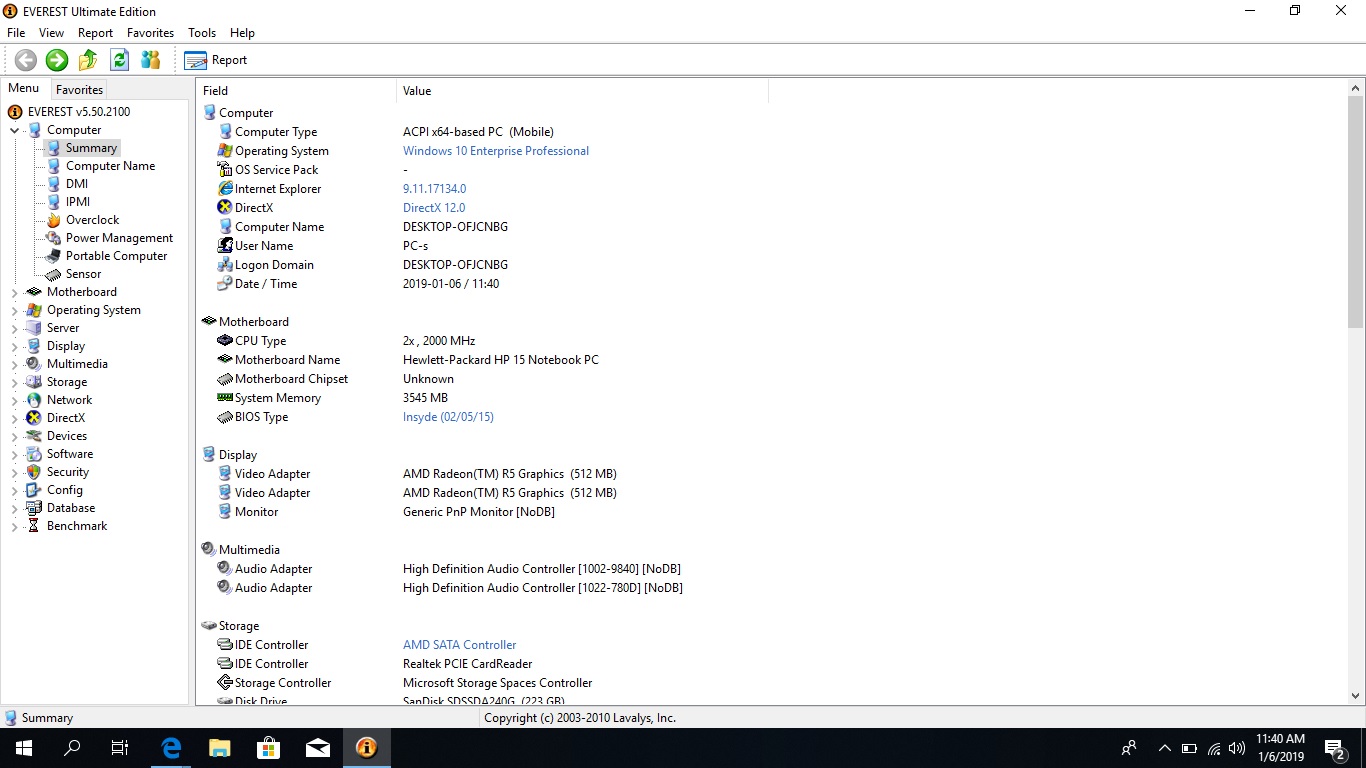Open the Report menu
Image resolution: width=1366 pixels, height=768 pixels.
(x=96, y=33)
